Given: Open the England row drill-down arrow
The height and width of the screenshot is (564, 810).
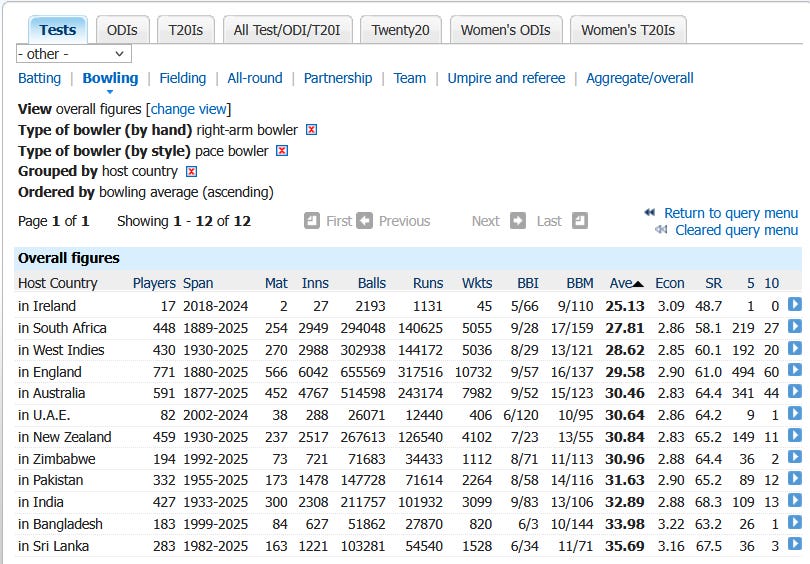Looking at the screenshot, I should [795, 370].
